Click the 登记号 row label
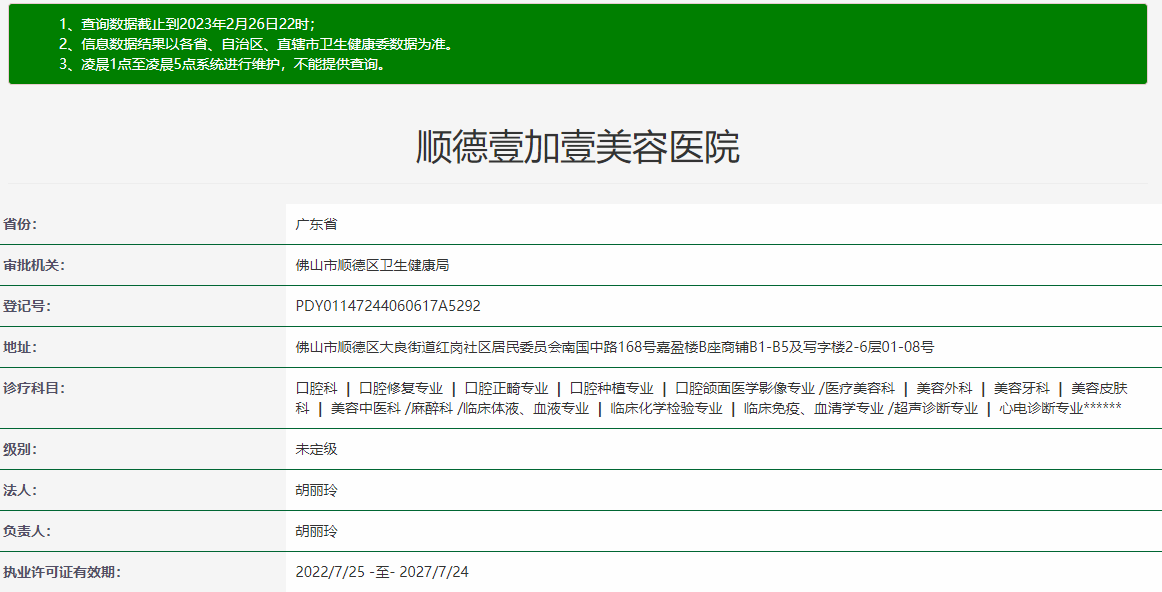Screen dimensions: 1162x592 [x=26, y=306]
